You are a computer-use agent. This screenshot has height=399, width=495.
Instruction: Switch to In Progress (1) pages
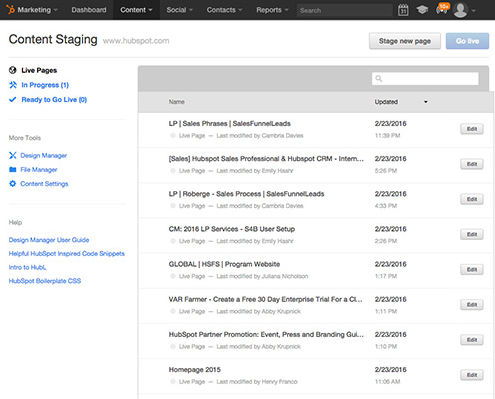[45, 85]
